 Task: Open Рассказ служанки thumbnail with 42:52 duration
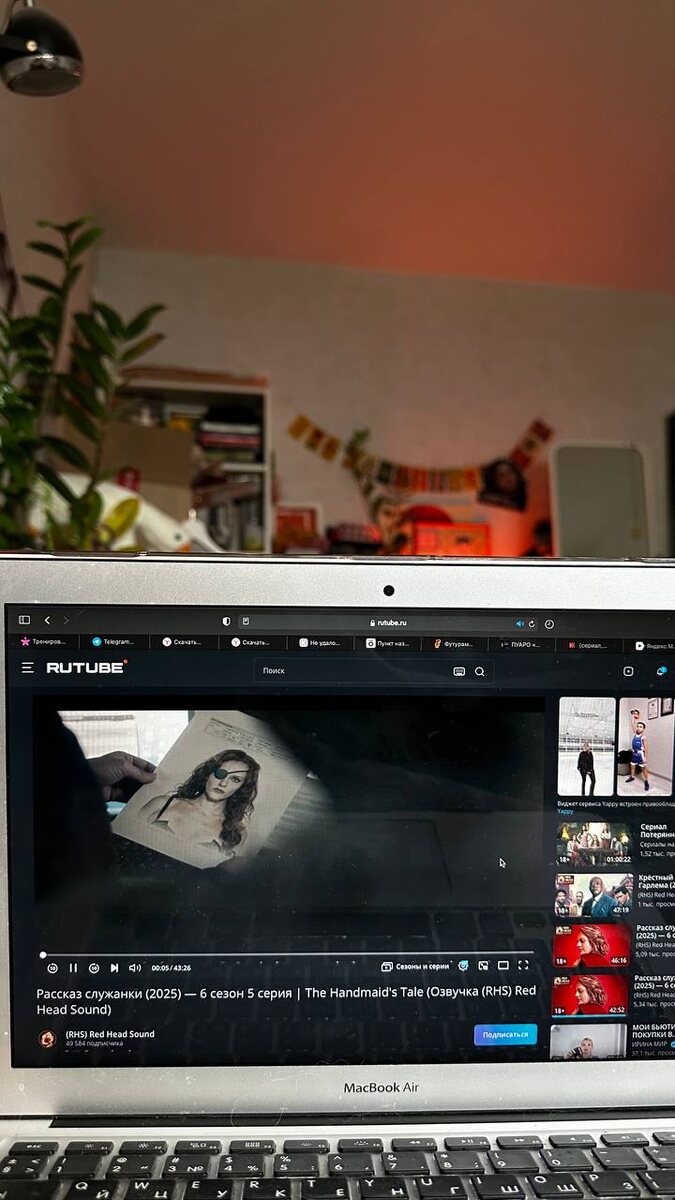click(590, 995)
